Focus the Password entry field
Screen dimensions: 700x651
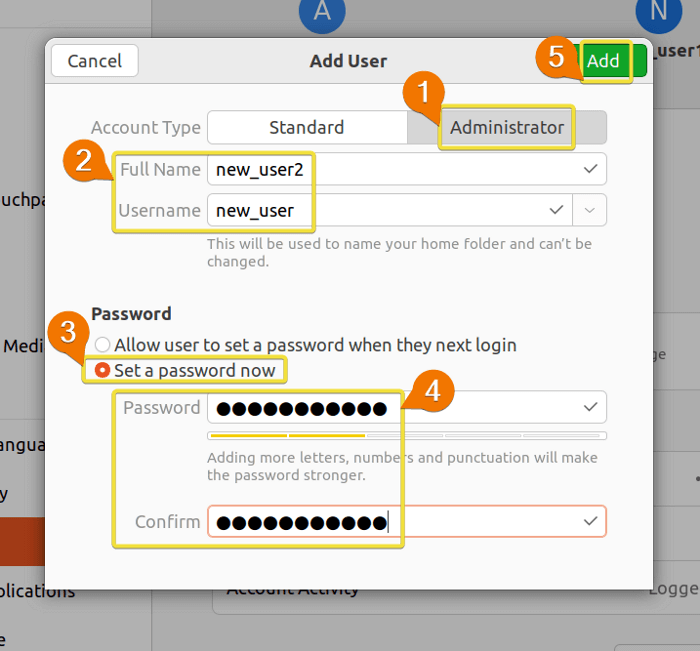tap(407, 407)
